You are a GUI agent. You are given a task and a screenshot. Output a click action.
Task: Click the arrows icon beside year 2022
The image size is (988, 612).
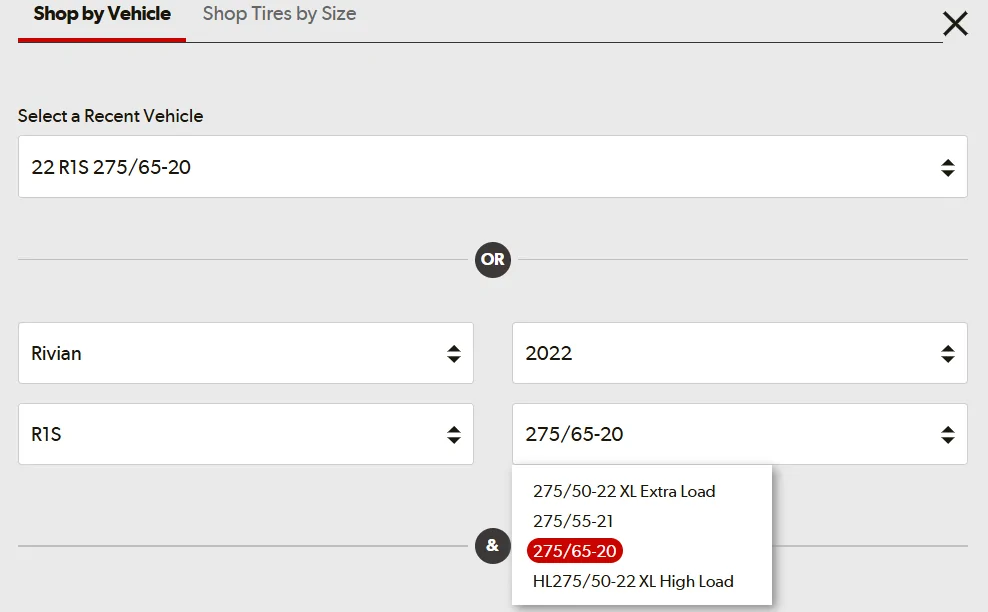click(948, 354)
